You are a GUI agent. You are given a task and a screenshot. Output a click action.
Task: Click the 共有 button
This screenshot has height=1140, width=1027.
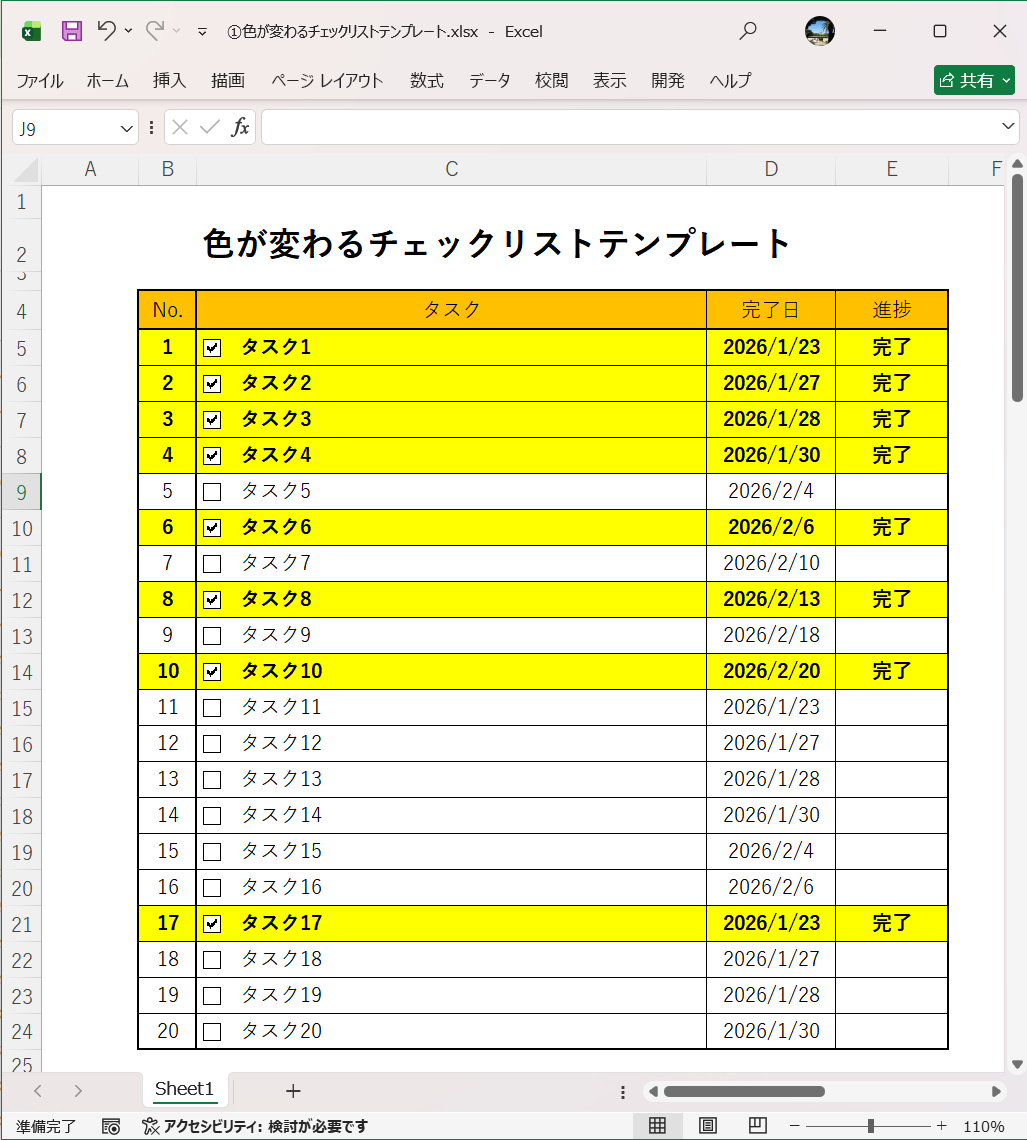[x=972, y=80]
